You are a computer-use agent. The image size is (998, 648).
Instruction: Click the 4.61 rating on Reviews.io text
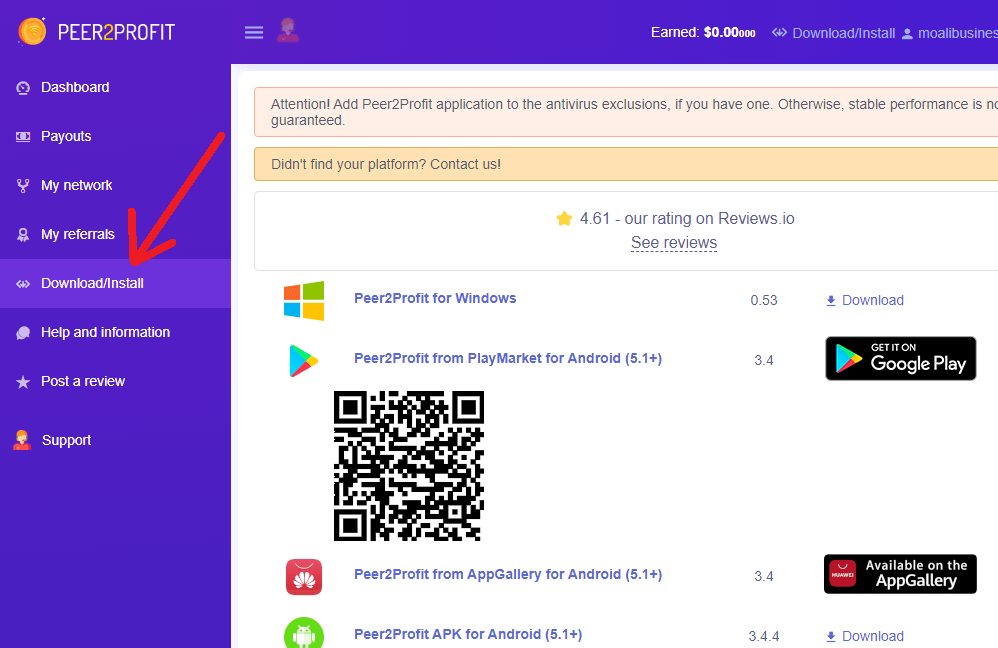coord(687,219)
